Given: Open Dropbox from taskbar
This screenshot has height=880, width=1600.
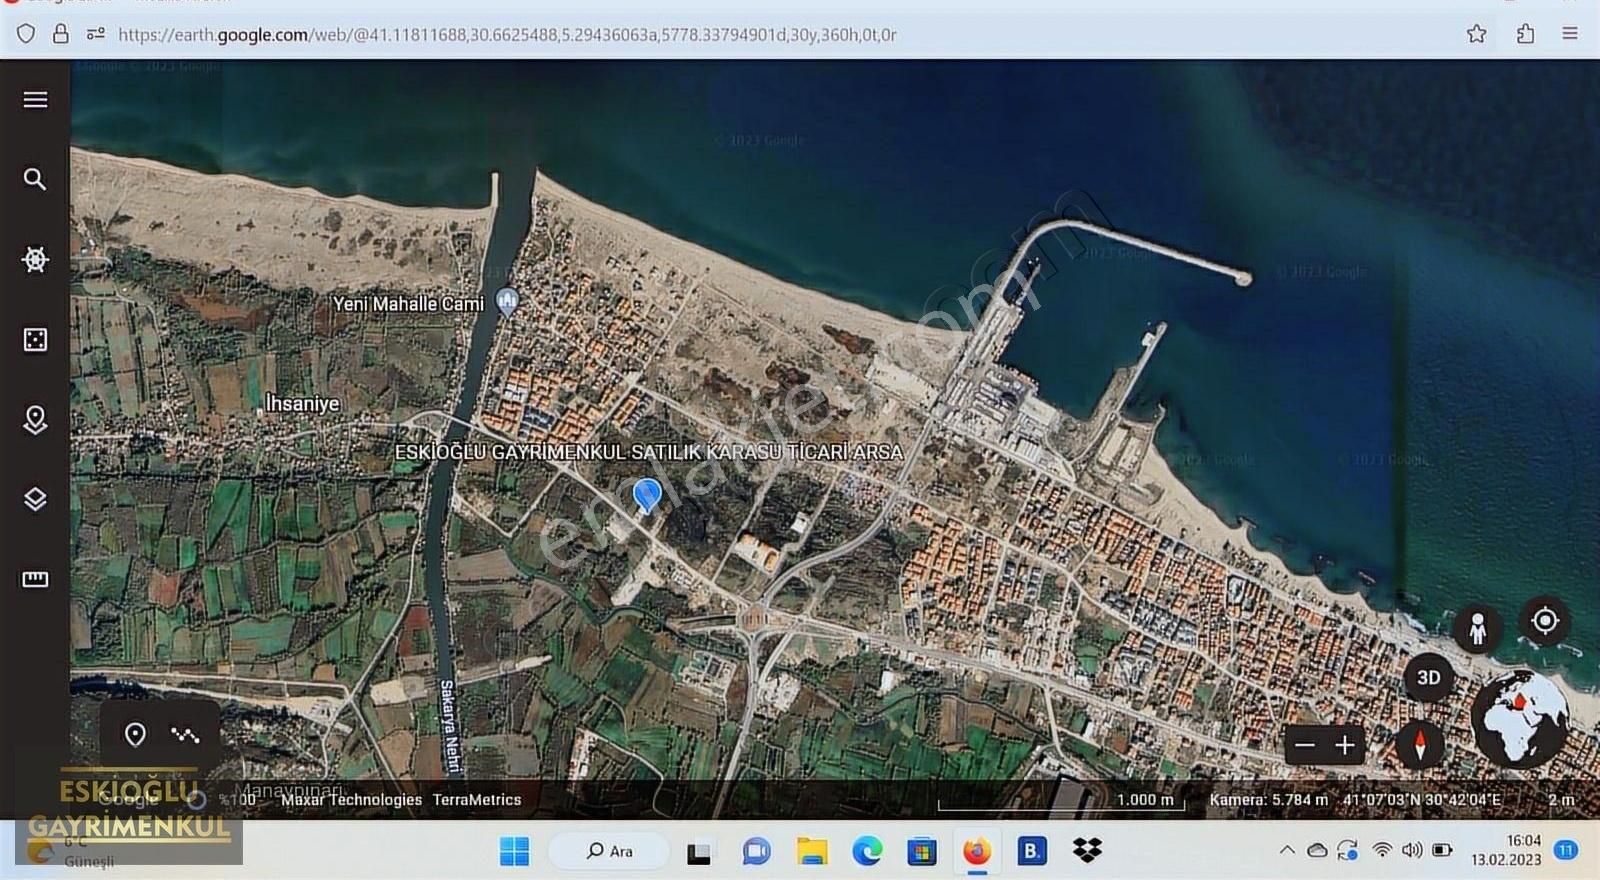Looking at the screenshot, I should click(1087, 851).
